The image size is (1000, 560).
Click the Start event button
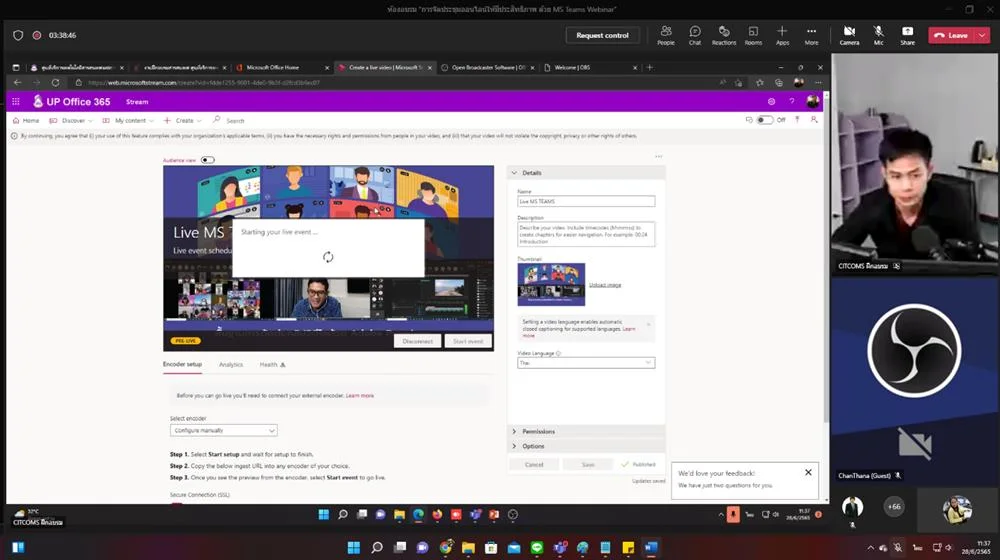coord(468,341)
